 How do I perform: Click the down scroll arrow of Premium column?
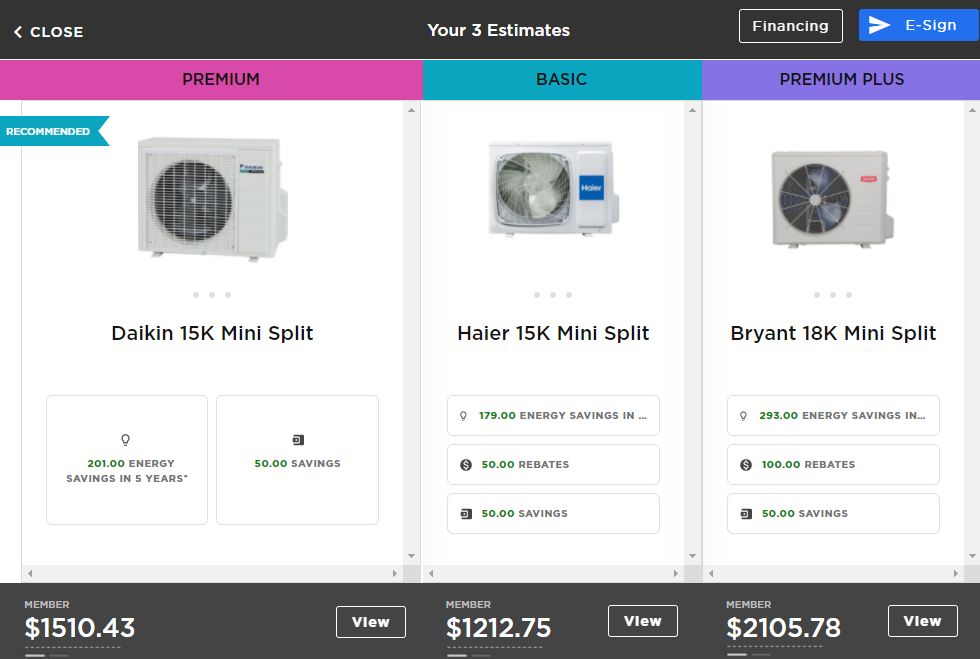410,553
